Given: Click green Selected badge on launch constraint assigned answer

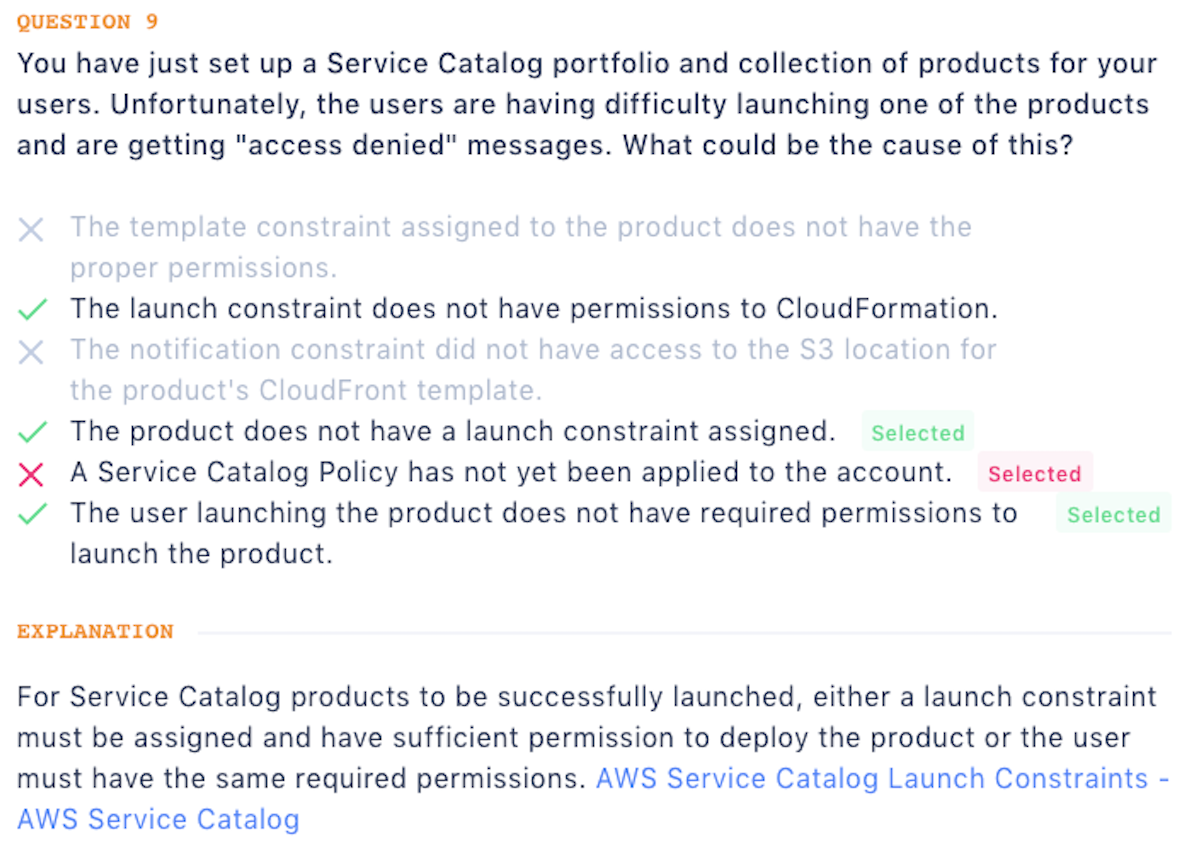Looking at the screenshot, I should tap(917, 433).
